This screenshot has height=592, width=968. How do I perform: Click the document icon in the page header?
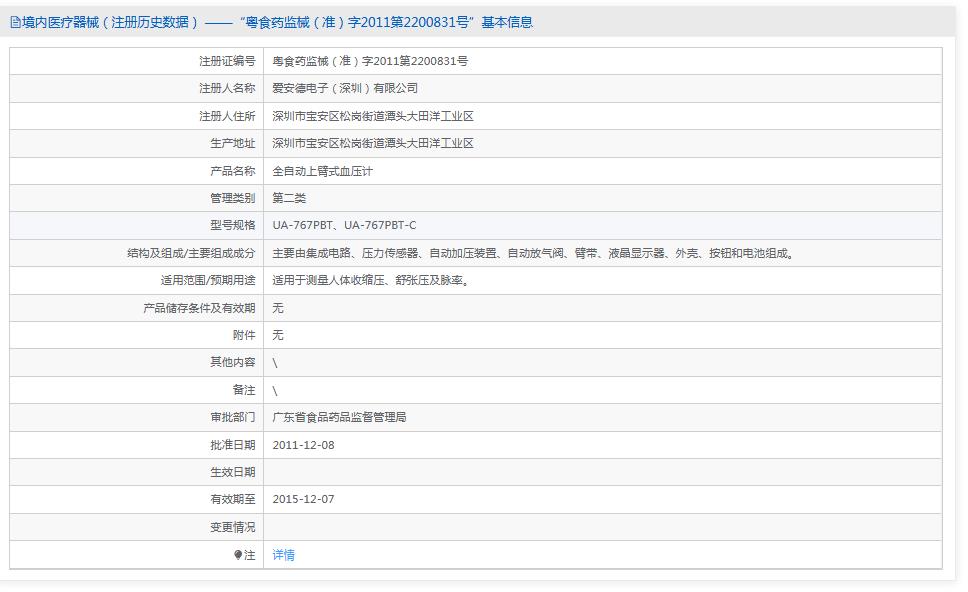(16, 22)
